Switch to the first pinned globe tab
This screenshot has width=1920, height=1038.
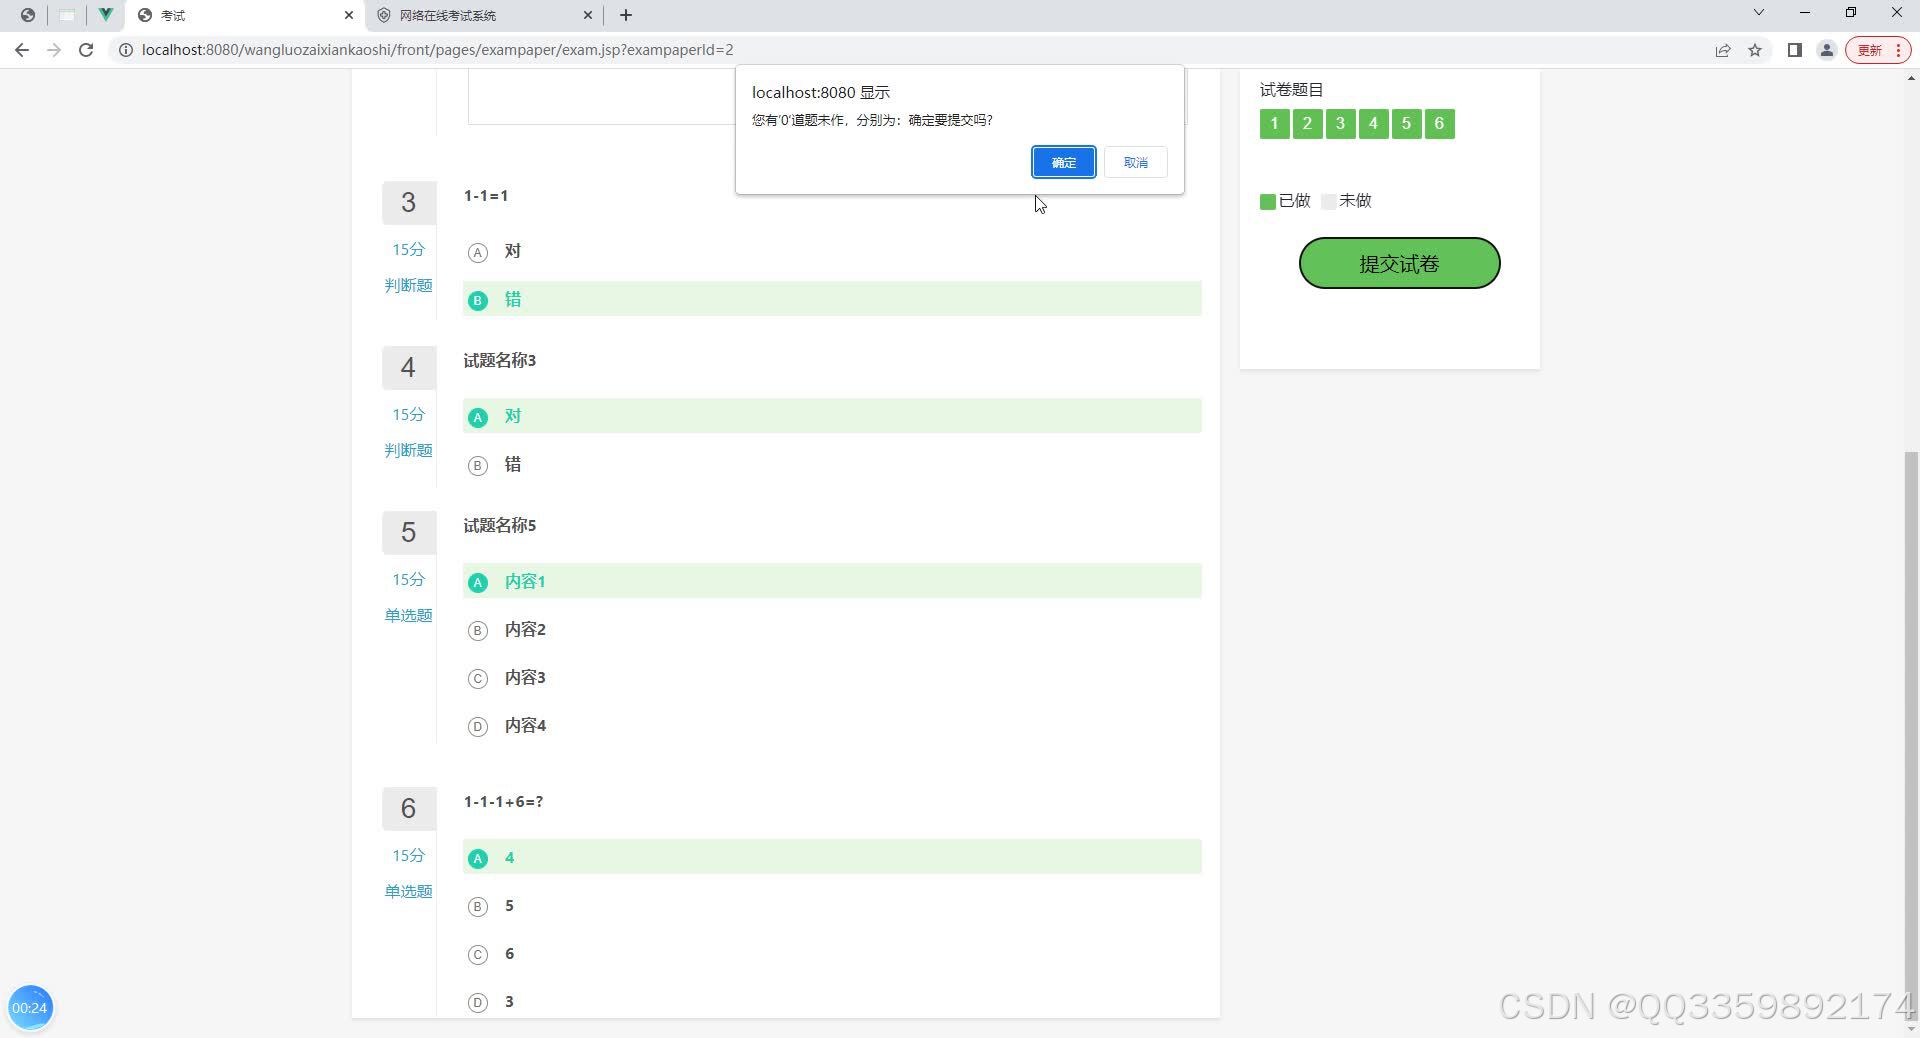[x=27, y=15]
